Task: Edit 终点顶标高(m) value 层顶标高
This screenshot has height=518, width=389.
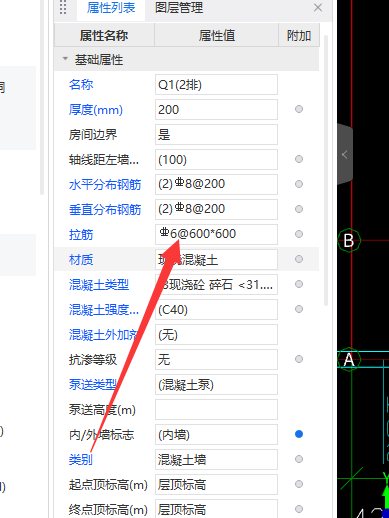Action: click(x=216, y=509)
